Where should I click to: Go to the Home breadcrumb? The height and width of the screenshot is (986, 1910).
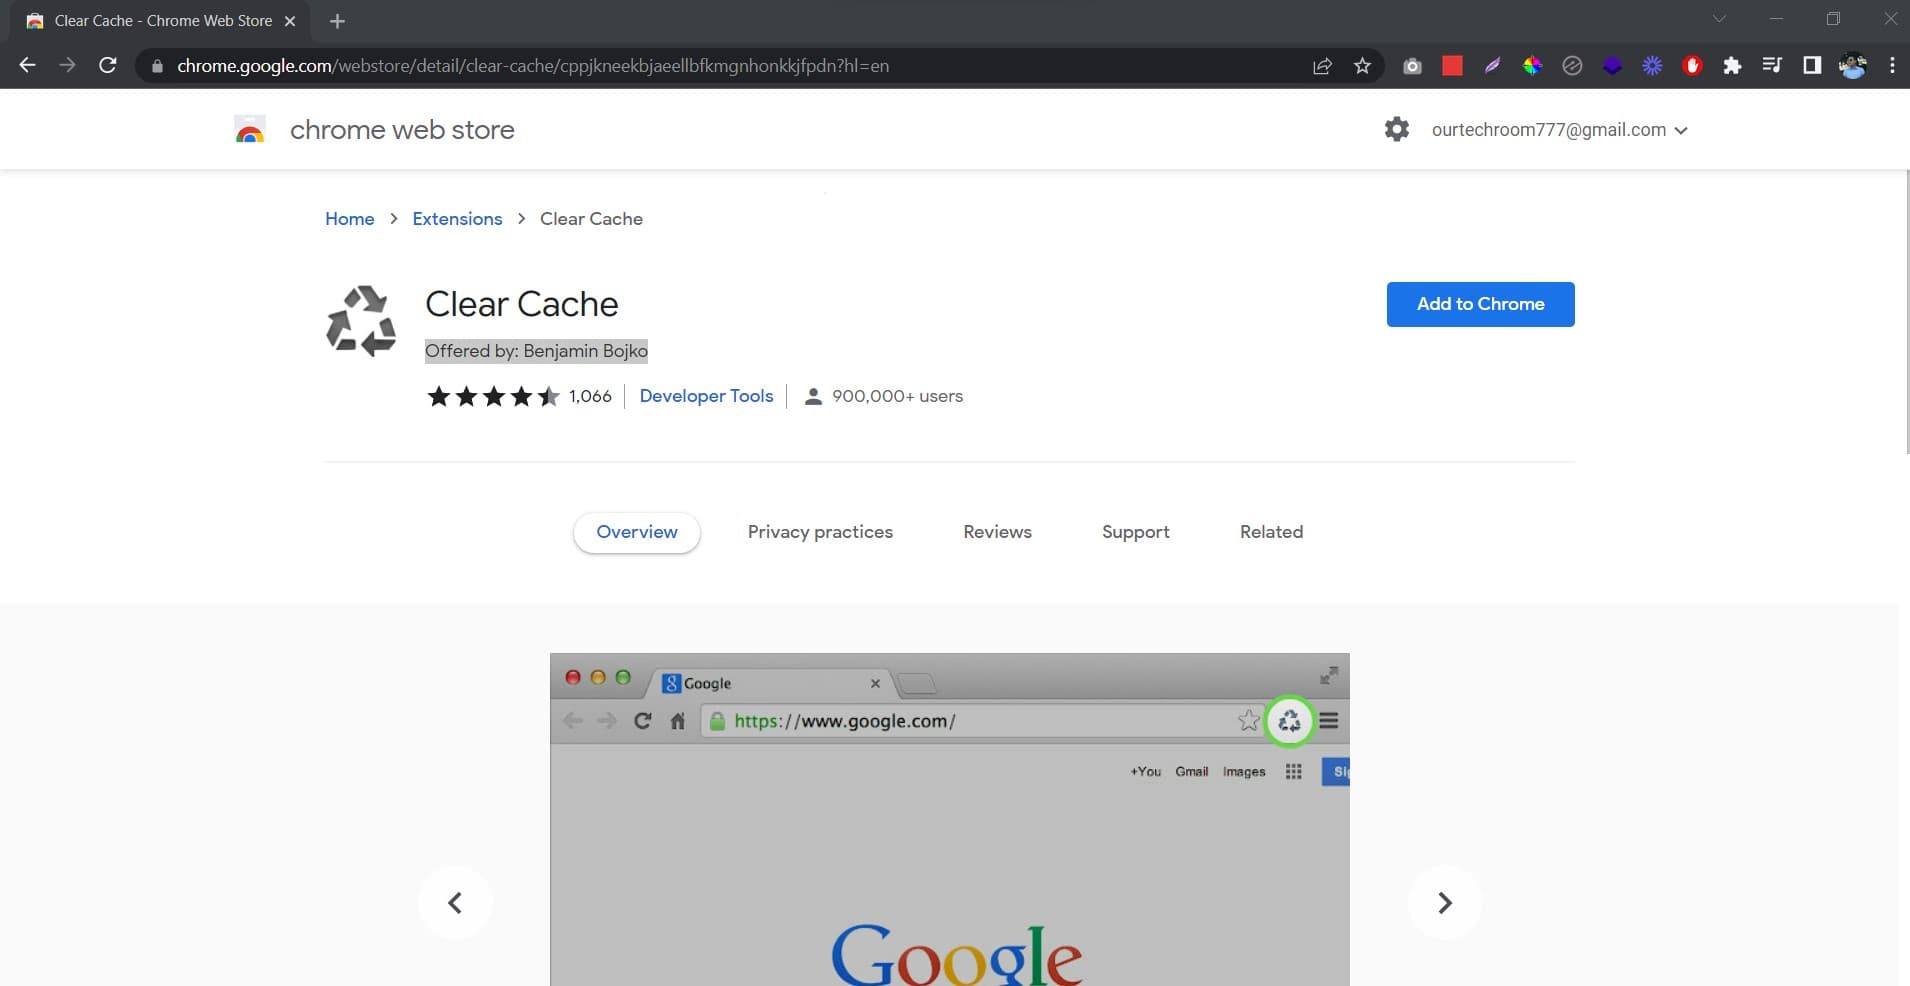(350, 219)
